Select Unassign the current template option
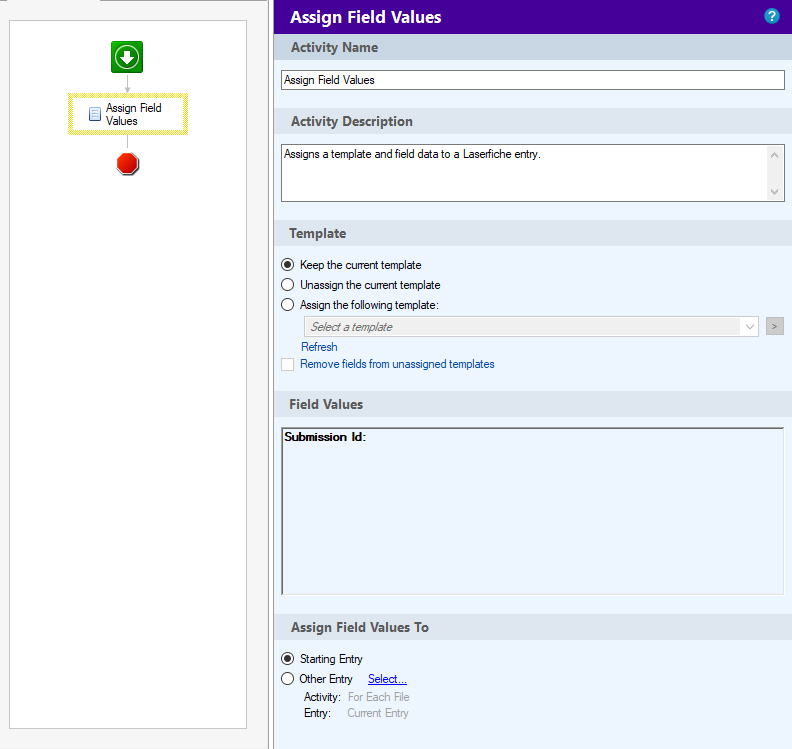792x749 pixels. pos(287,285)
